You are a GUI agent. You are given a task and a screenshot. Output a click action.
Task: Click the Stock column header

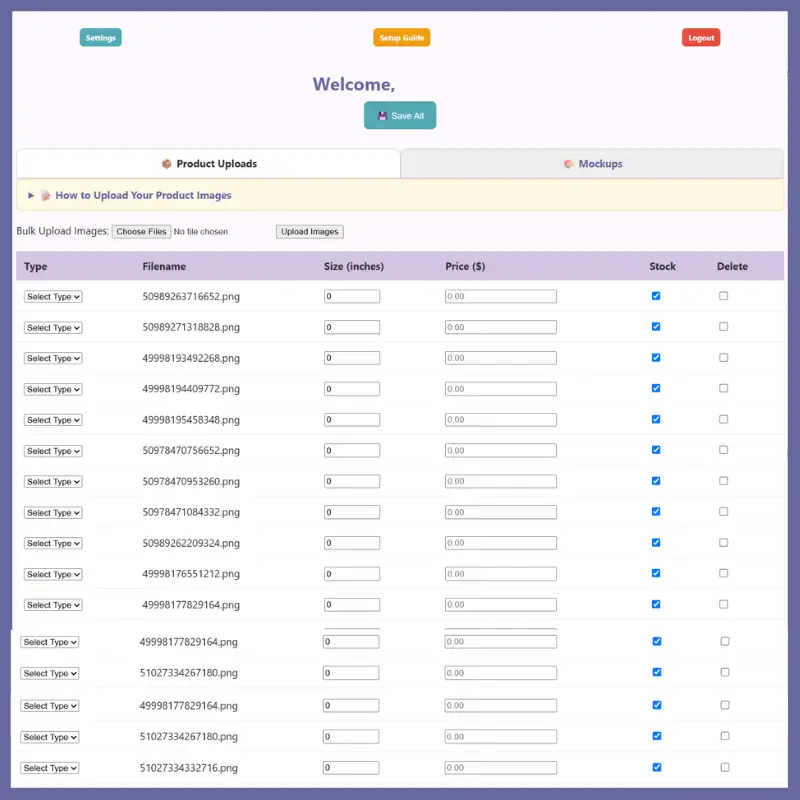tap(662, 266)
